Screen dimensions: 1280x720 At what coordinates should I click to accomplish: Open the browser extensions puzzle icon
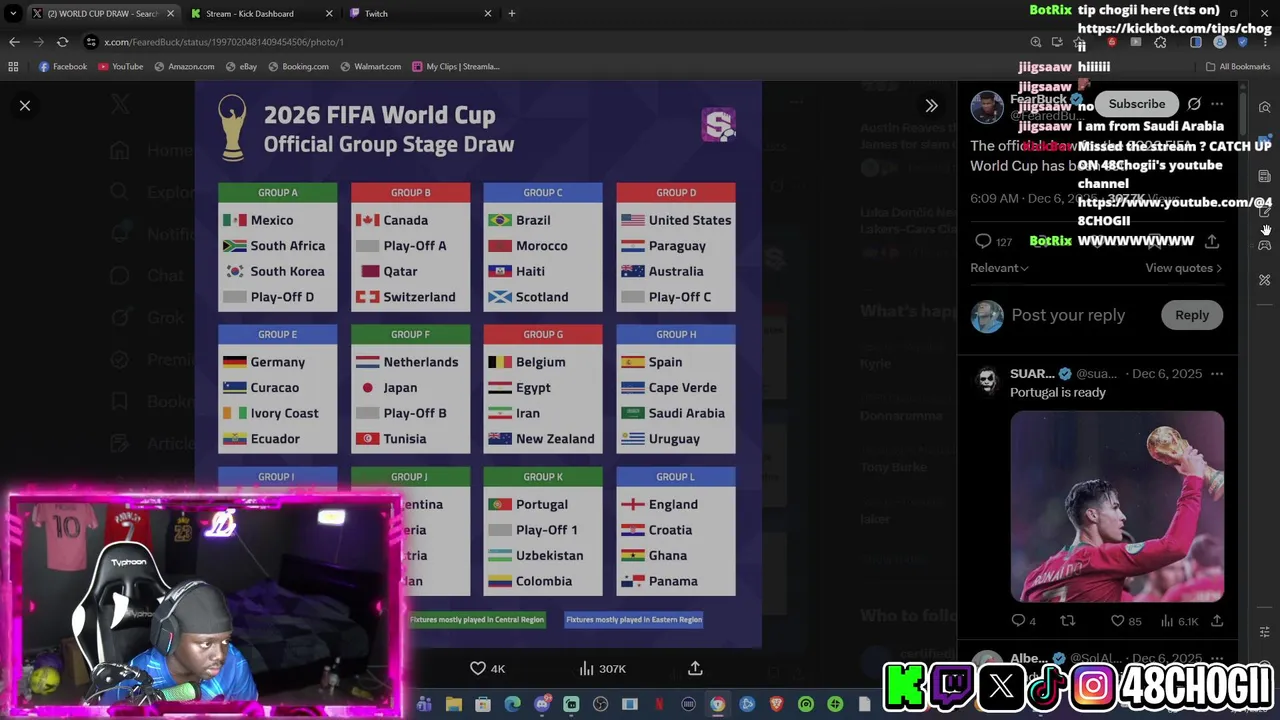tap(1160, 42)
